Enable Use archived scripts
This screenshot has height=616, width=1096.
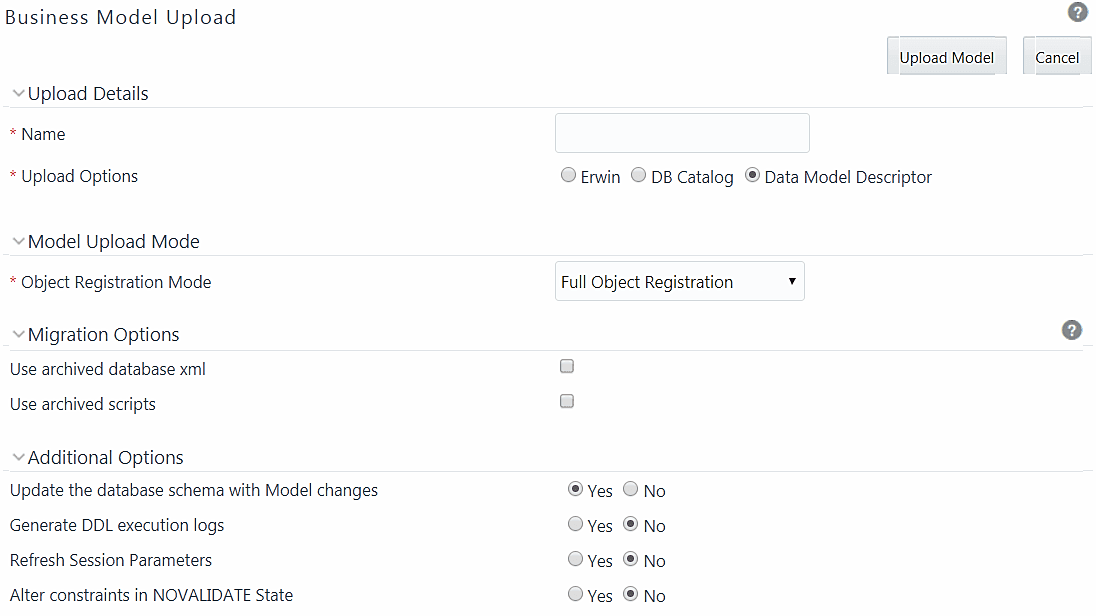click(567, 401)
